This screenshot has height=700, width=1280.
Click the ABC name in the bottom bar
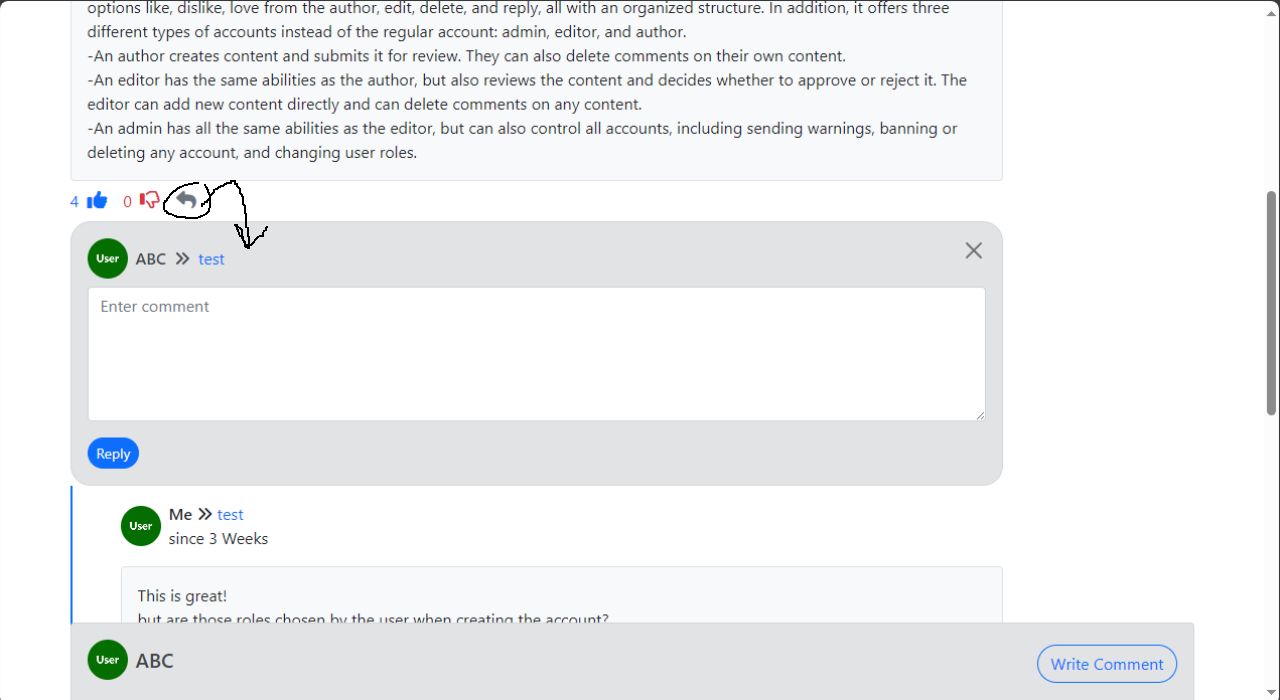pyautogui.click(x=155, y=661)
